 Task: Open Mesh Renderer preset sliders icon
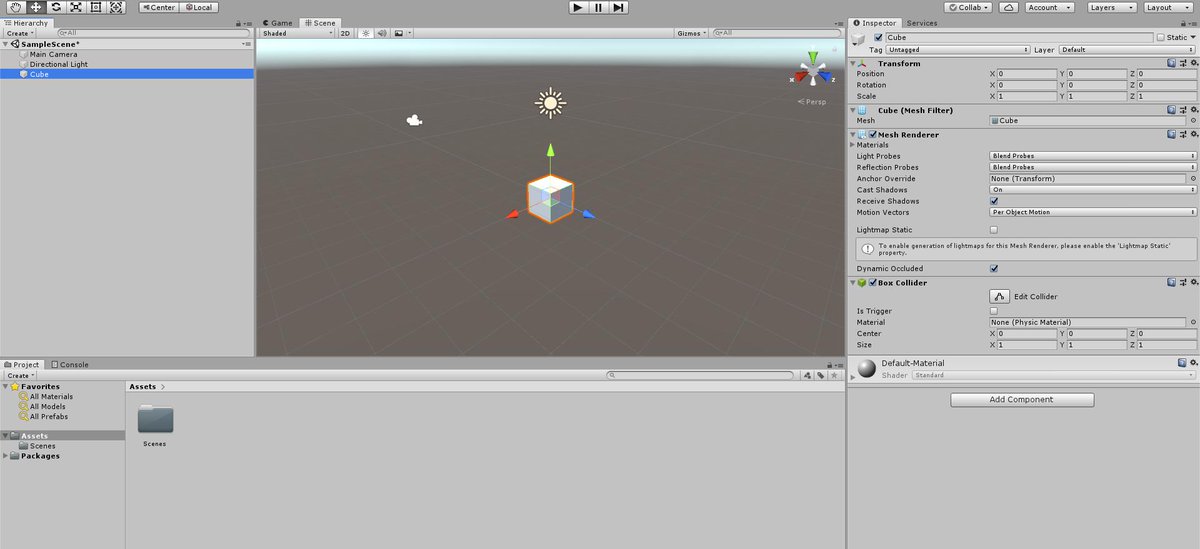pos(1182,134)
